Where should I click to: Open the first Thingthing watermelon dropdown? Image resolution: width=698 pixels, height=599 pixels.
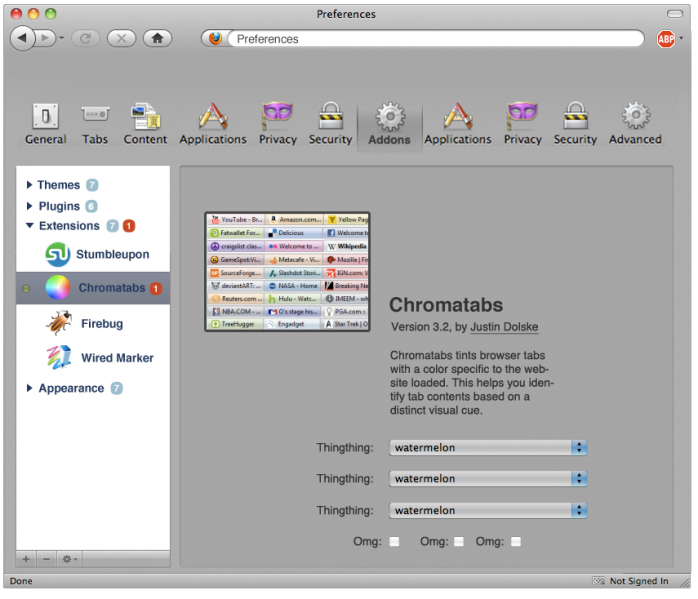488,448
